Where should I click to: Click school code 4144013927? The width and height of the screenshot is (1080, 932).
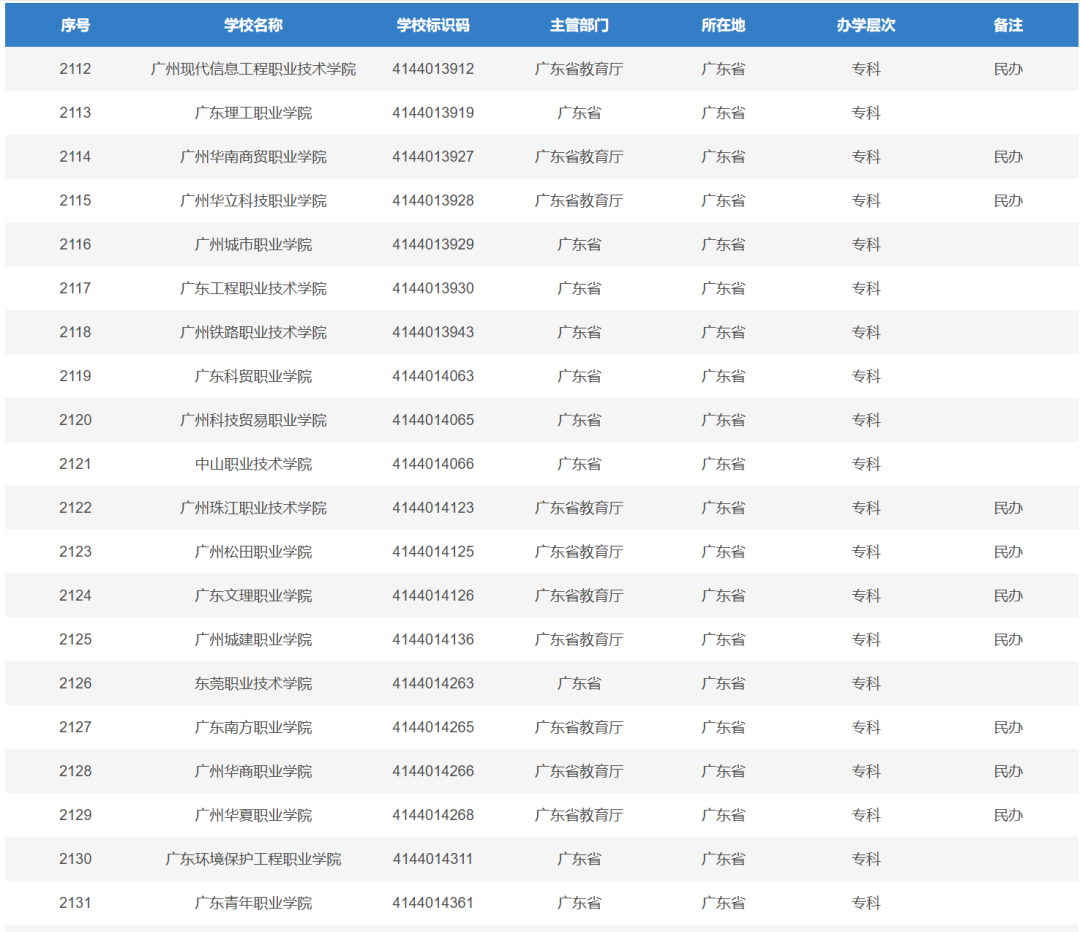(433, 157)
